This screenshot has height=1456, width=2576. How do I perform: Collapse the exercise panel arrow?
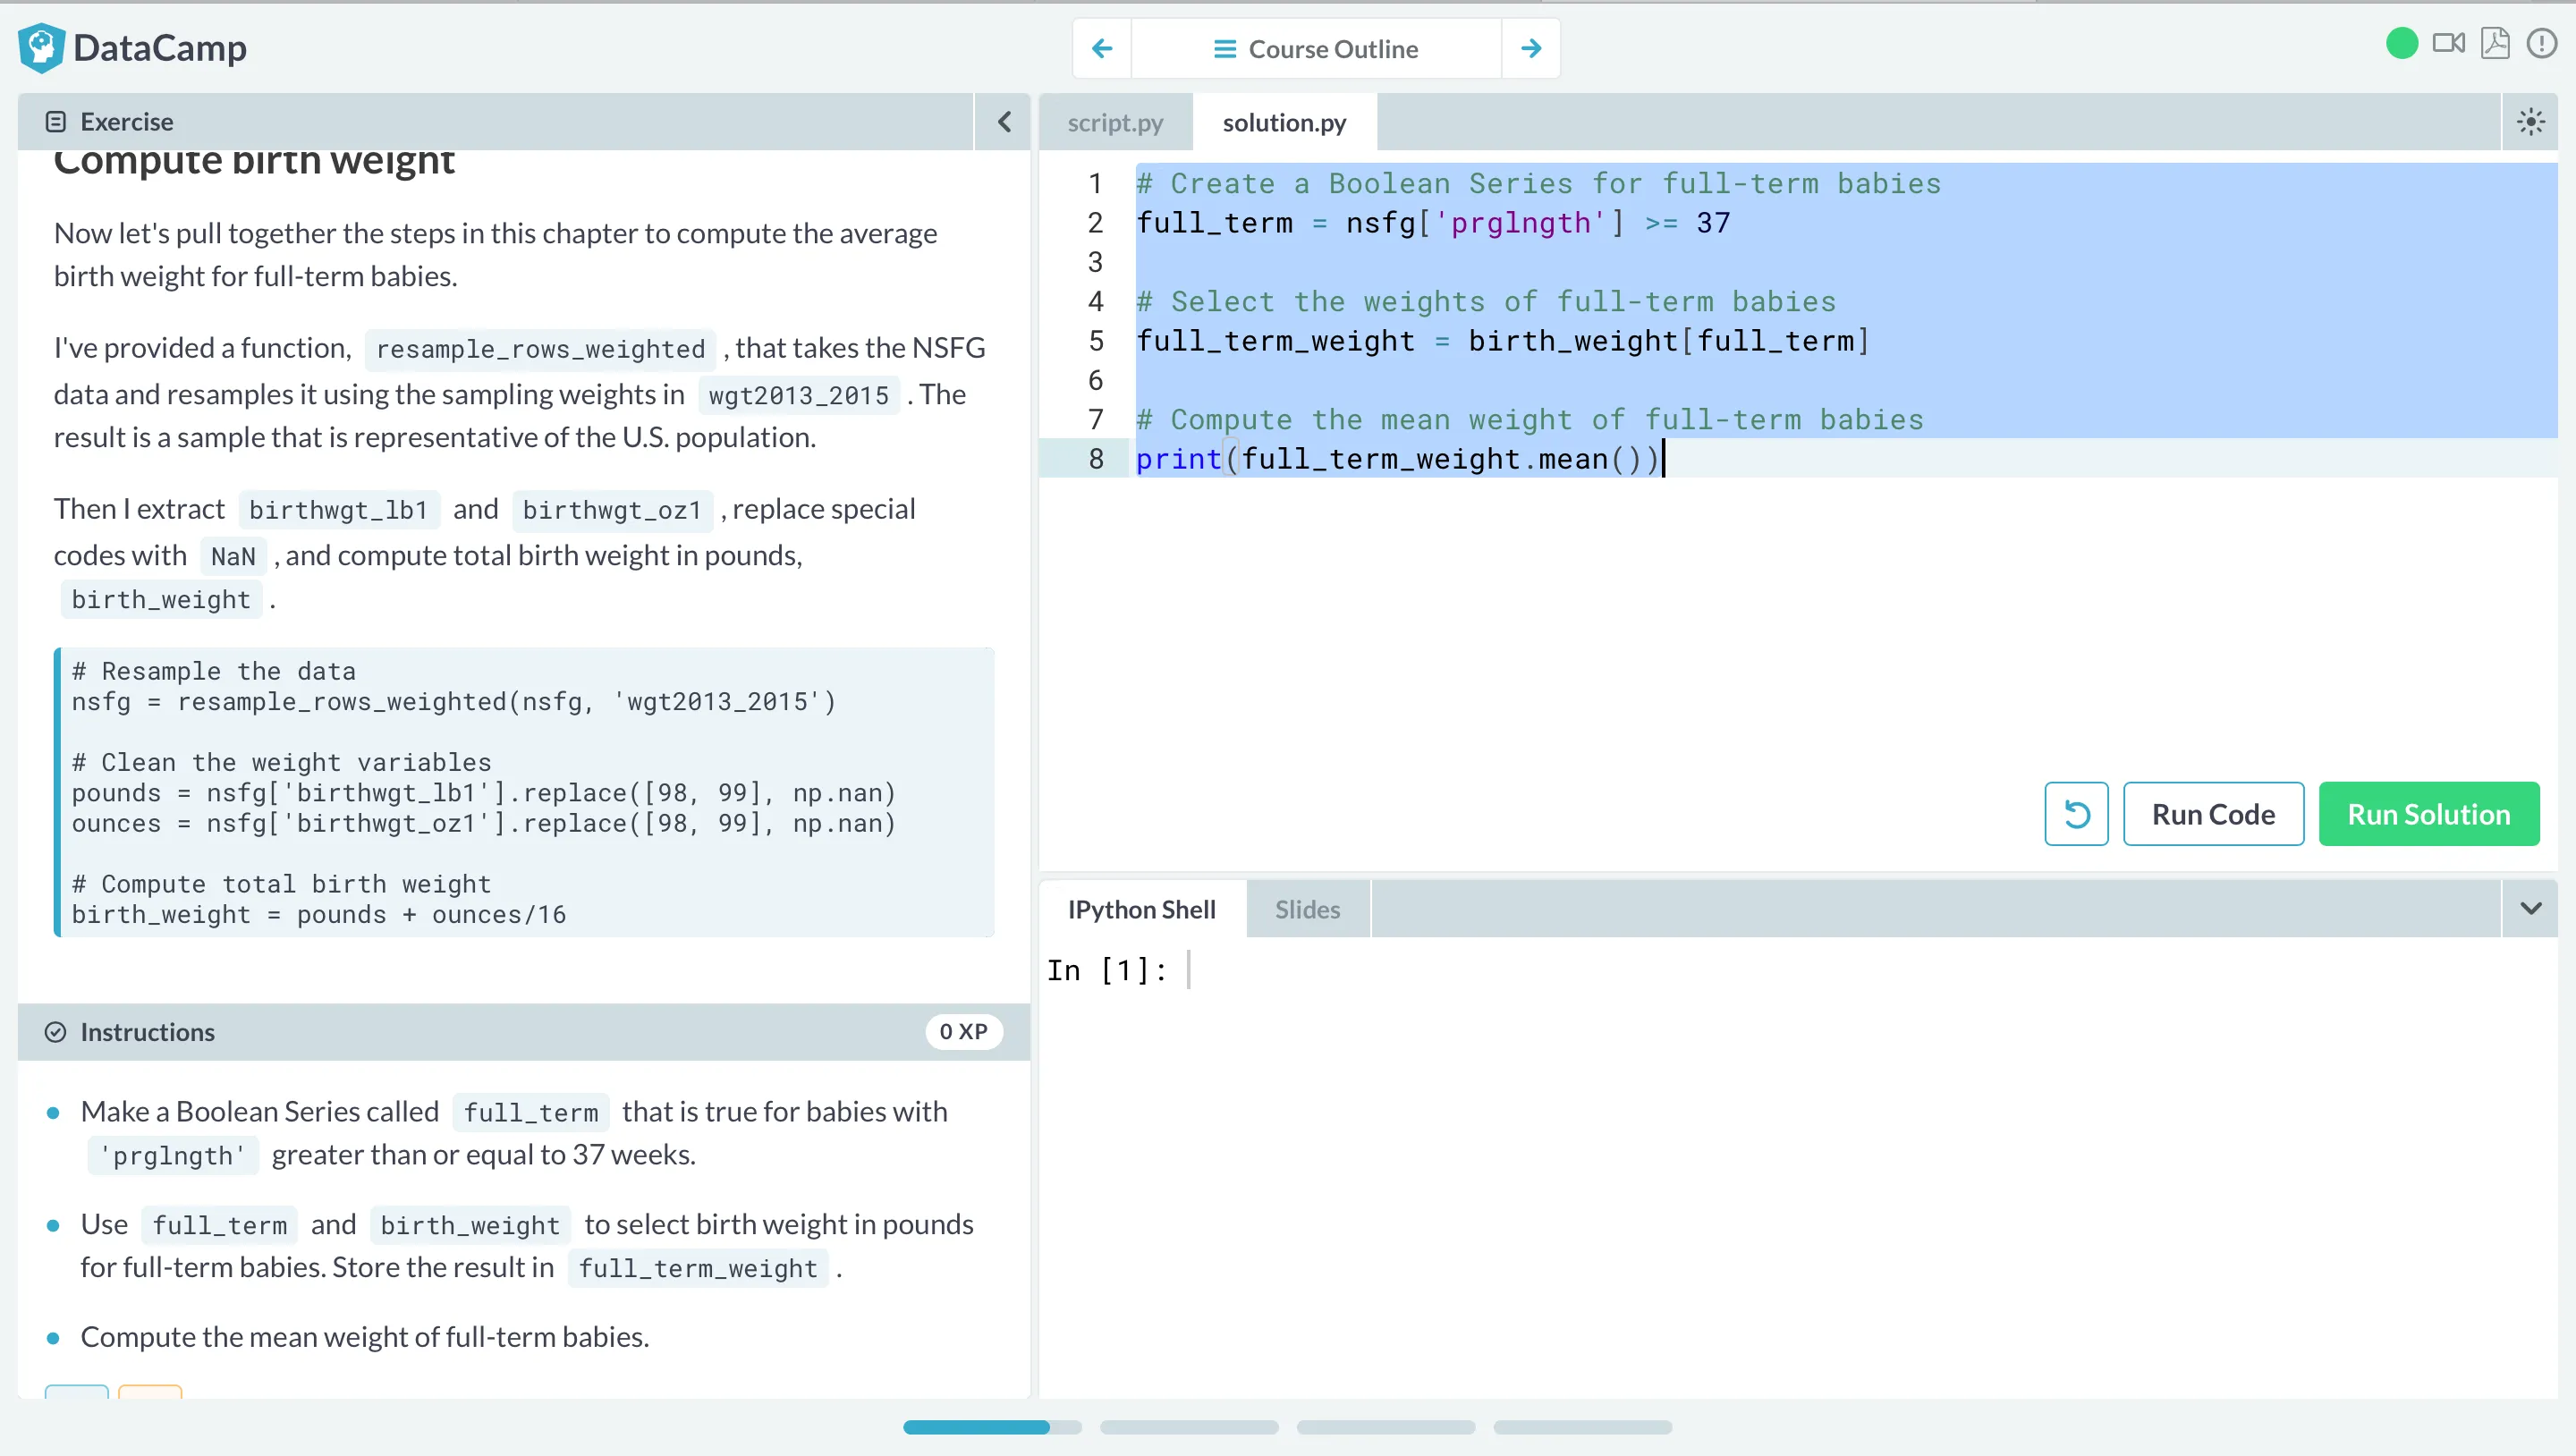[1005, 121]
